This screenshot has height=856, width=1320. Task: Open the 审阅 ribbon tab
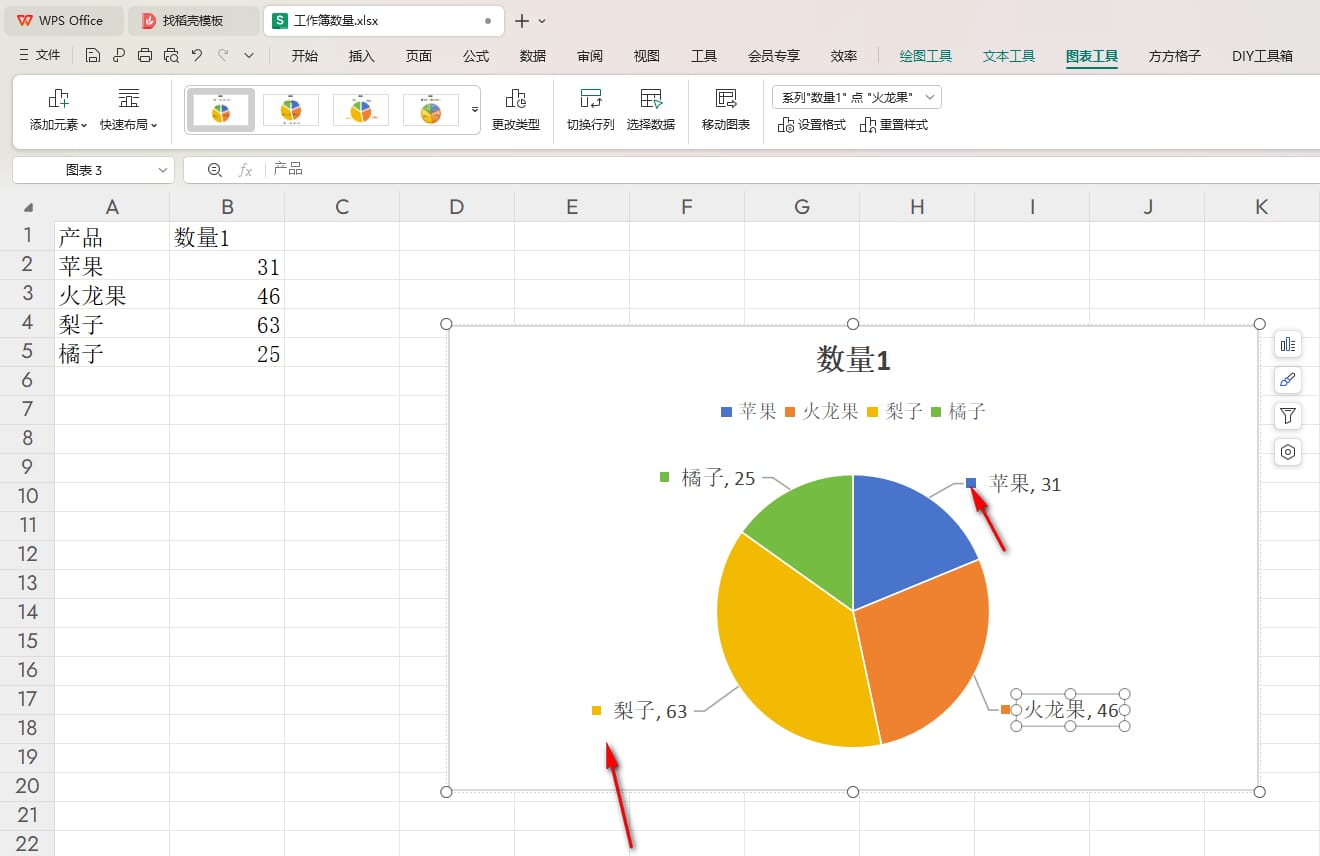590,56
